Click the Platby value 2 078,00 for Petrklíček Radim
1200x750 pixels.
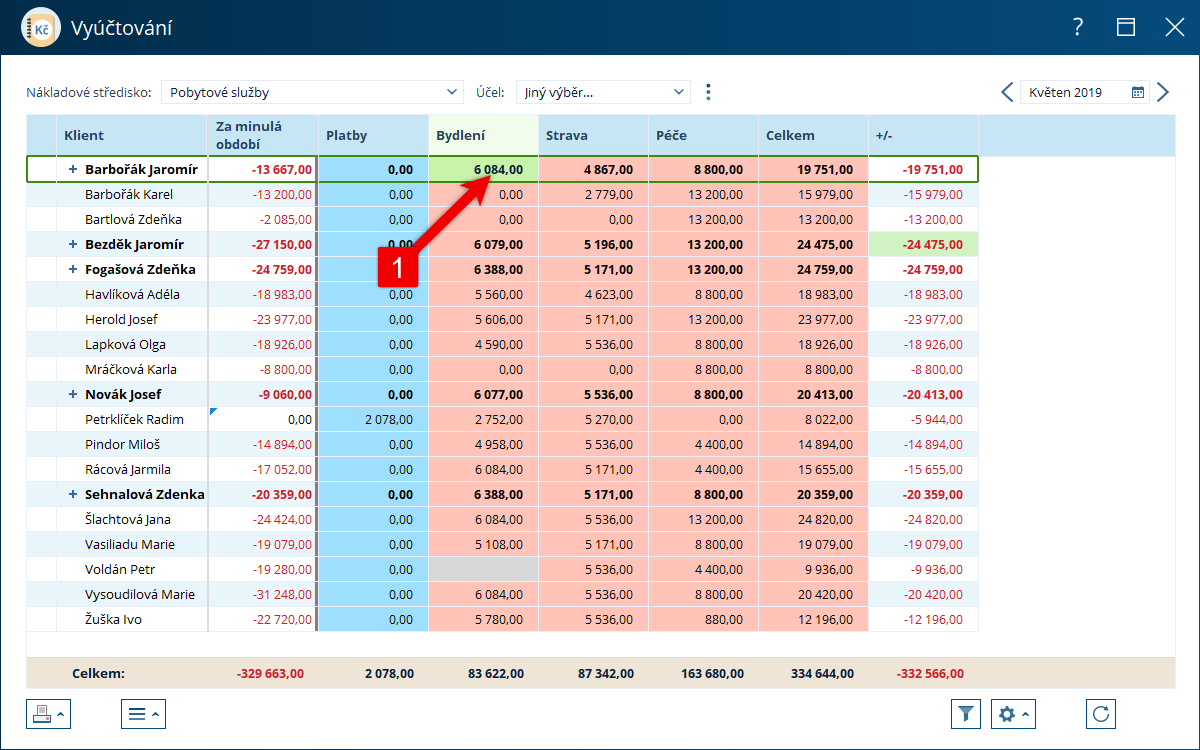pos(373,420)
